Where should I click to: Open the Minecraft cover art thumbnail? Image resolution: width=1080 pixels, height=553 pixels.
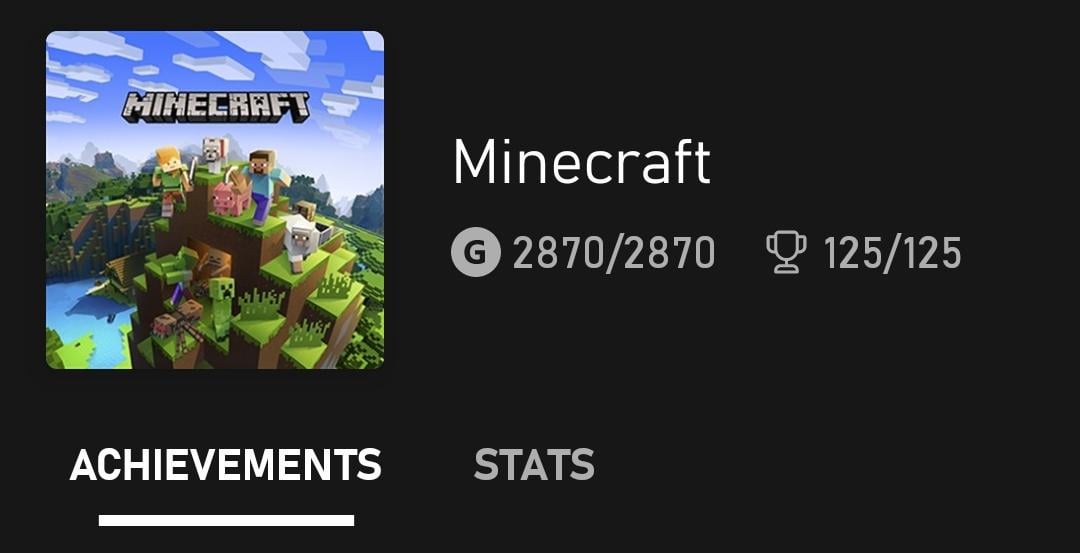click(215, 200)
